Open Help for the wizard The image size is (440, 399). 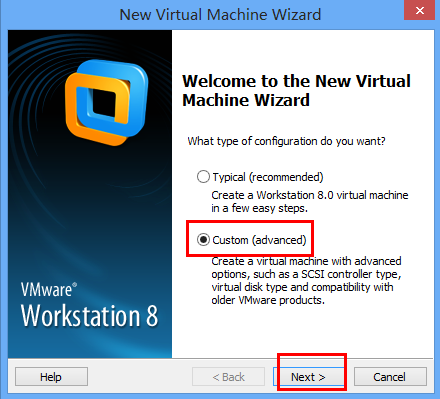tap(51, 377)
